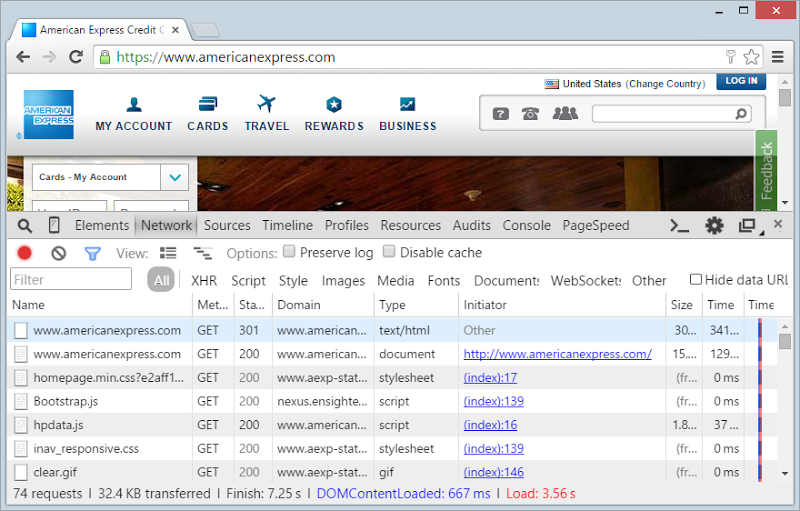Toggle the blue filter funnel icon
The height and width of the screenshot is (511, 800).
click(92, 253)
